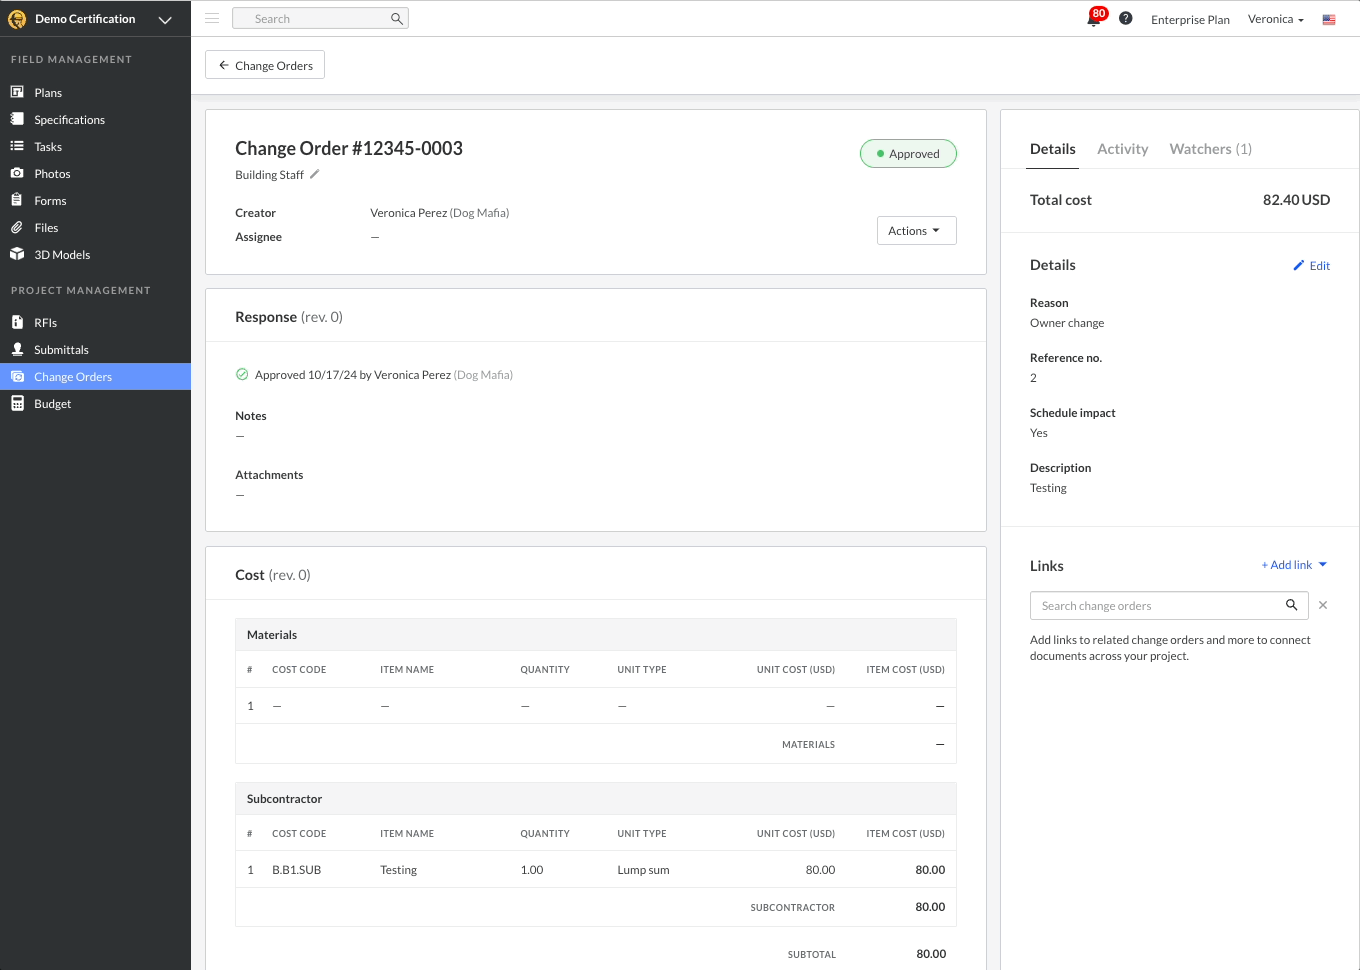Click the Specifications sidebar icon
This screenshot has height=970, width=1360.
click(17, 119)
